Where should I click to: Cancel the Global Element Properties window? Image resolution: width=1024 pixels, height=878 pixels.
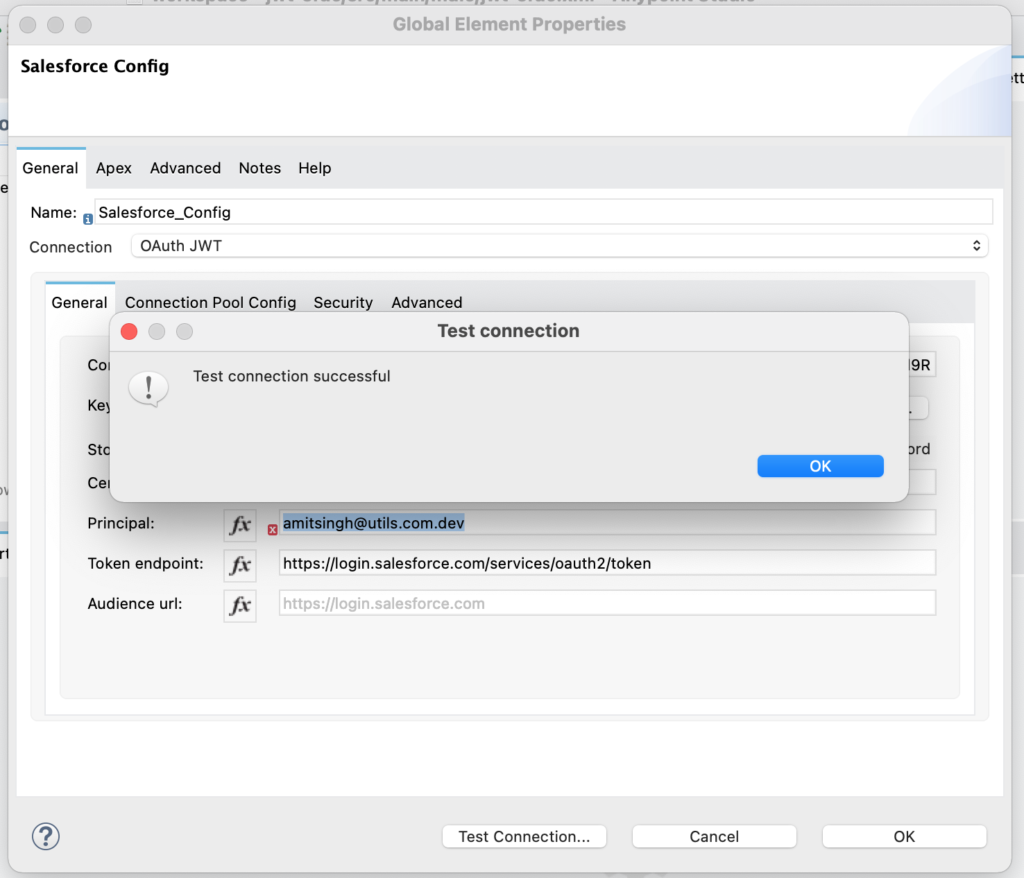pos(714,836)
